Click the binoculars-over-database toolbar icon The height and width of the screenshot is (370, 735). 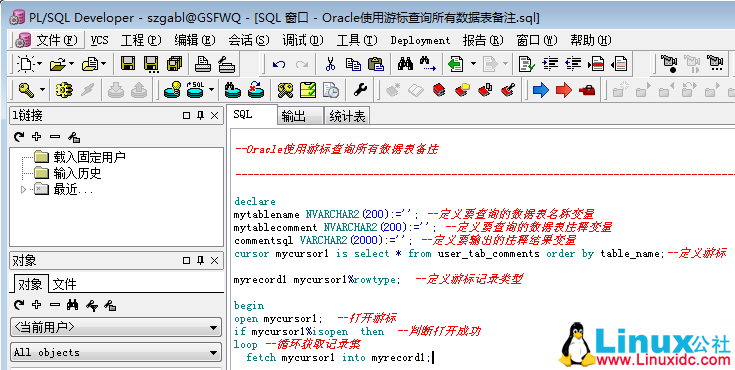click(233, 90)
